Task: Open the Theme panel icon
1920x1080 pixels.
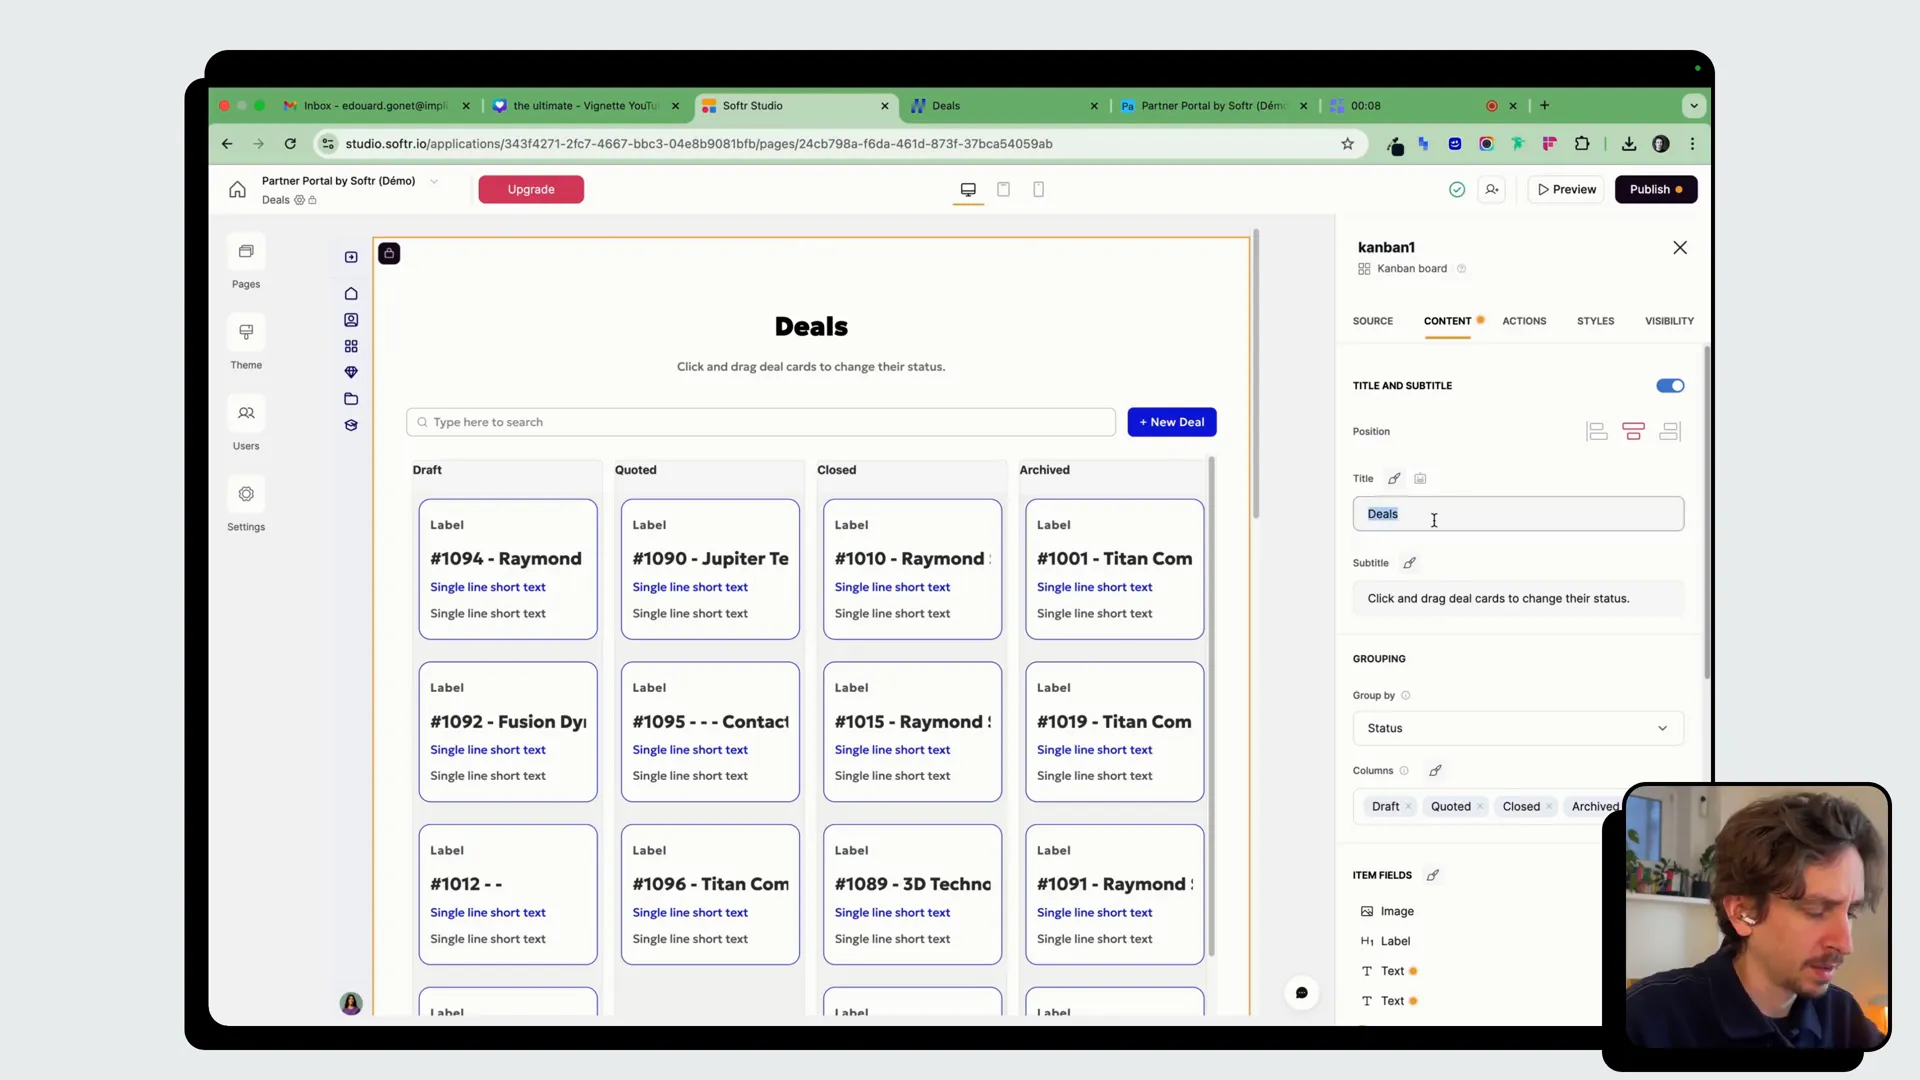Action: [x=246, y=333]
